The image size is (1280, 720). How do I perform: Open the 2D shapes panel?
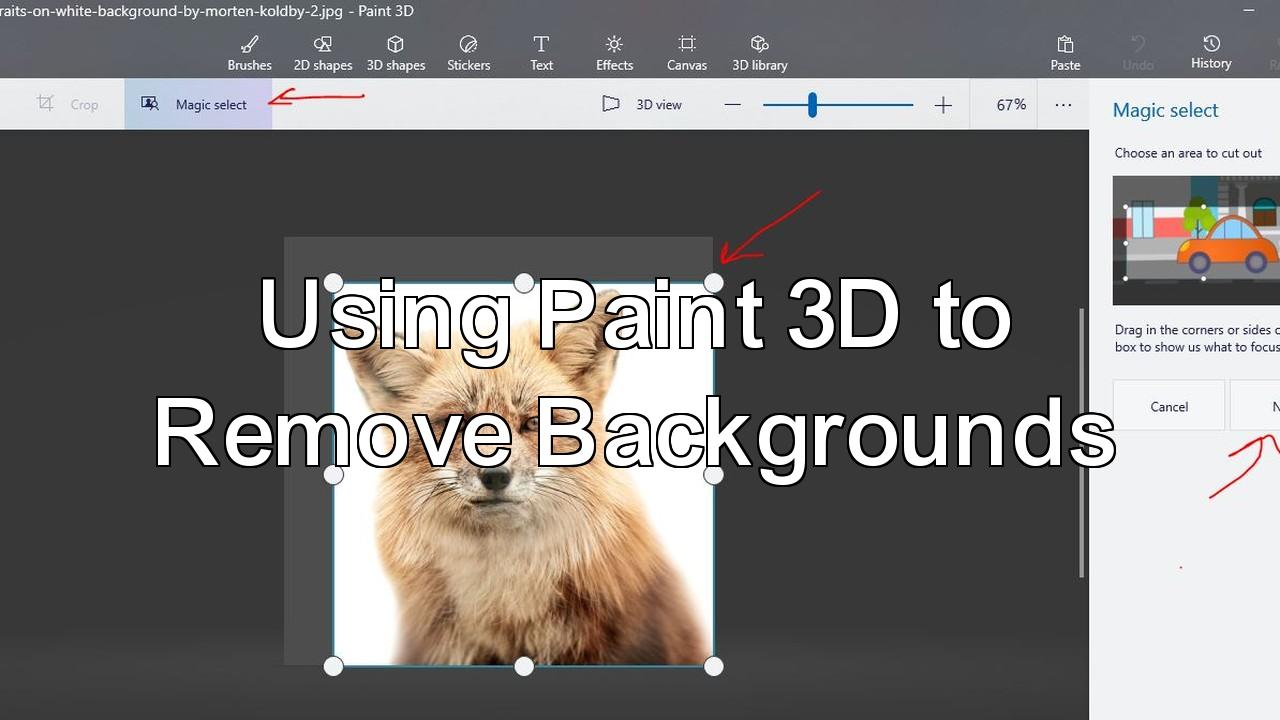pyautogui.click(x=322, y=53)
